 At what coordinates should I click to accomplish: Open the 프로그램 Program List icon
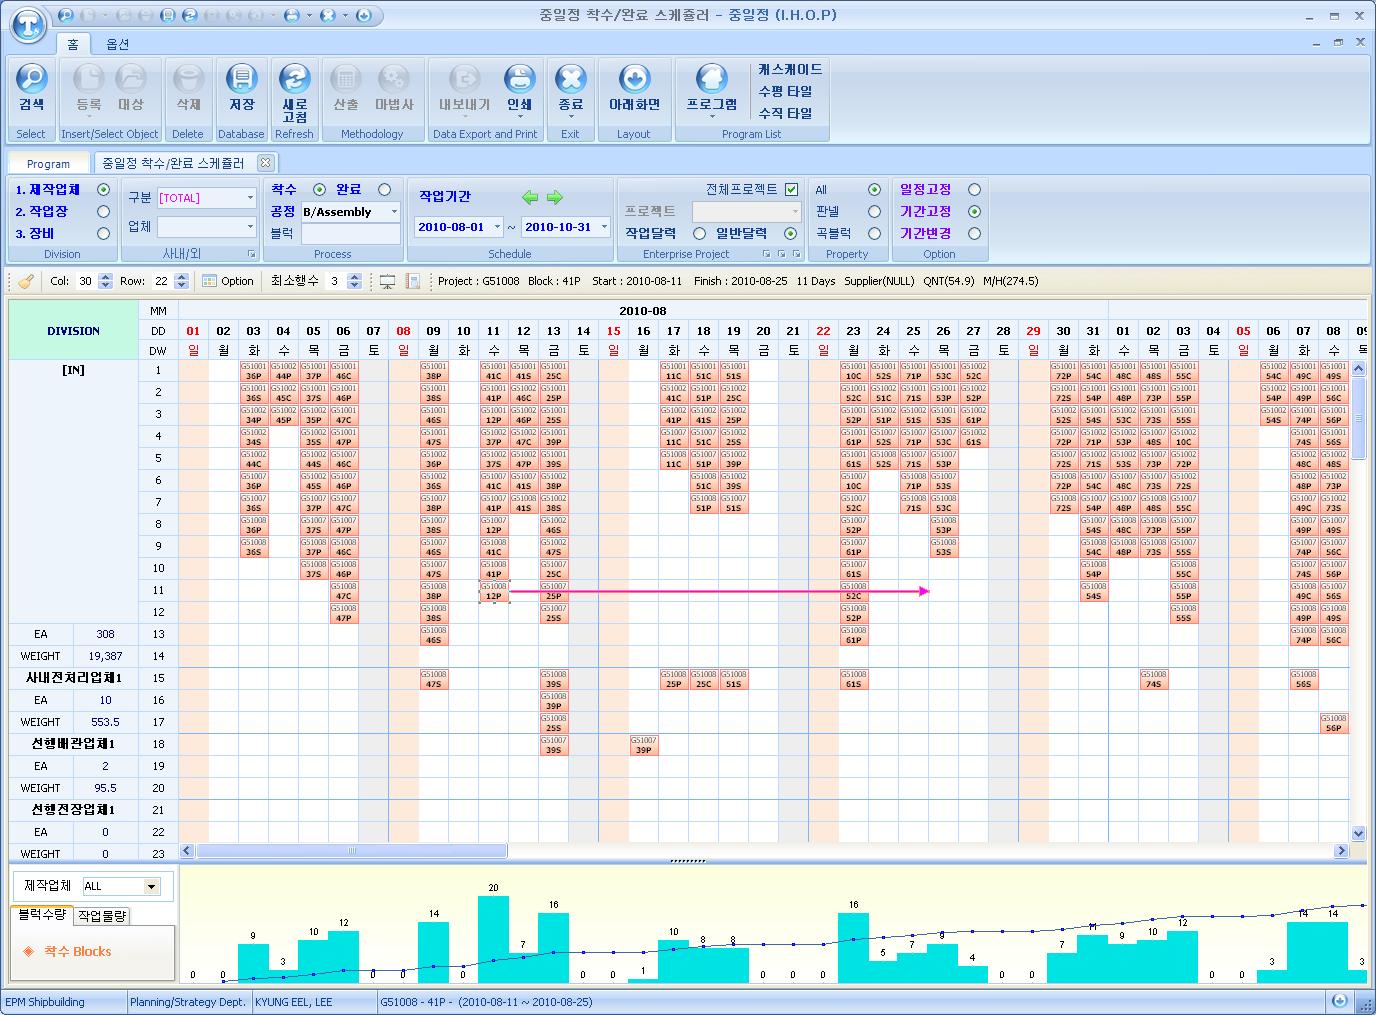(711, 80)
